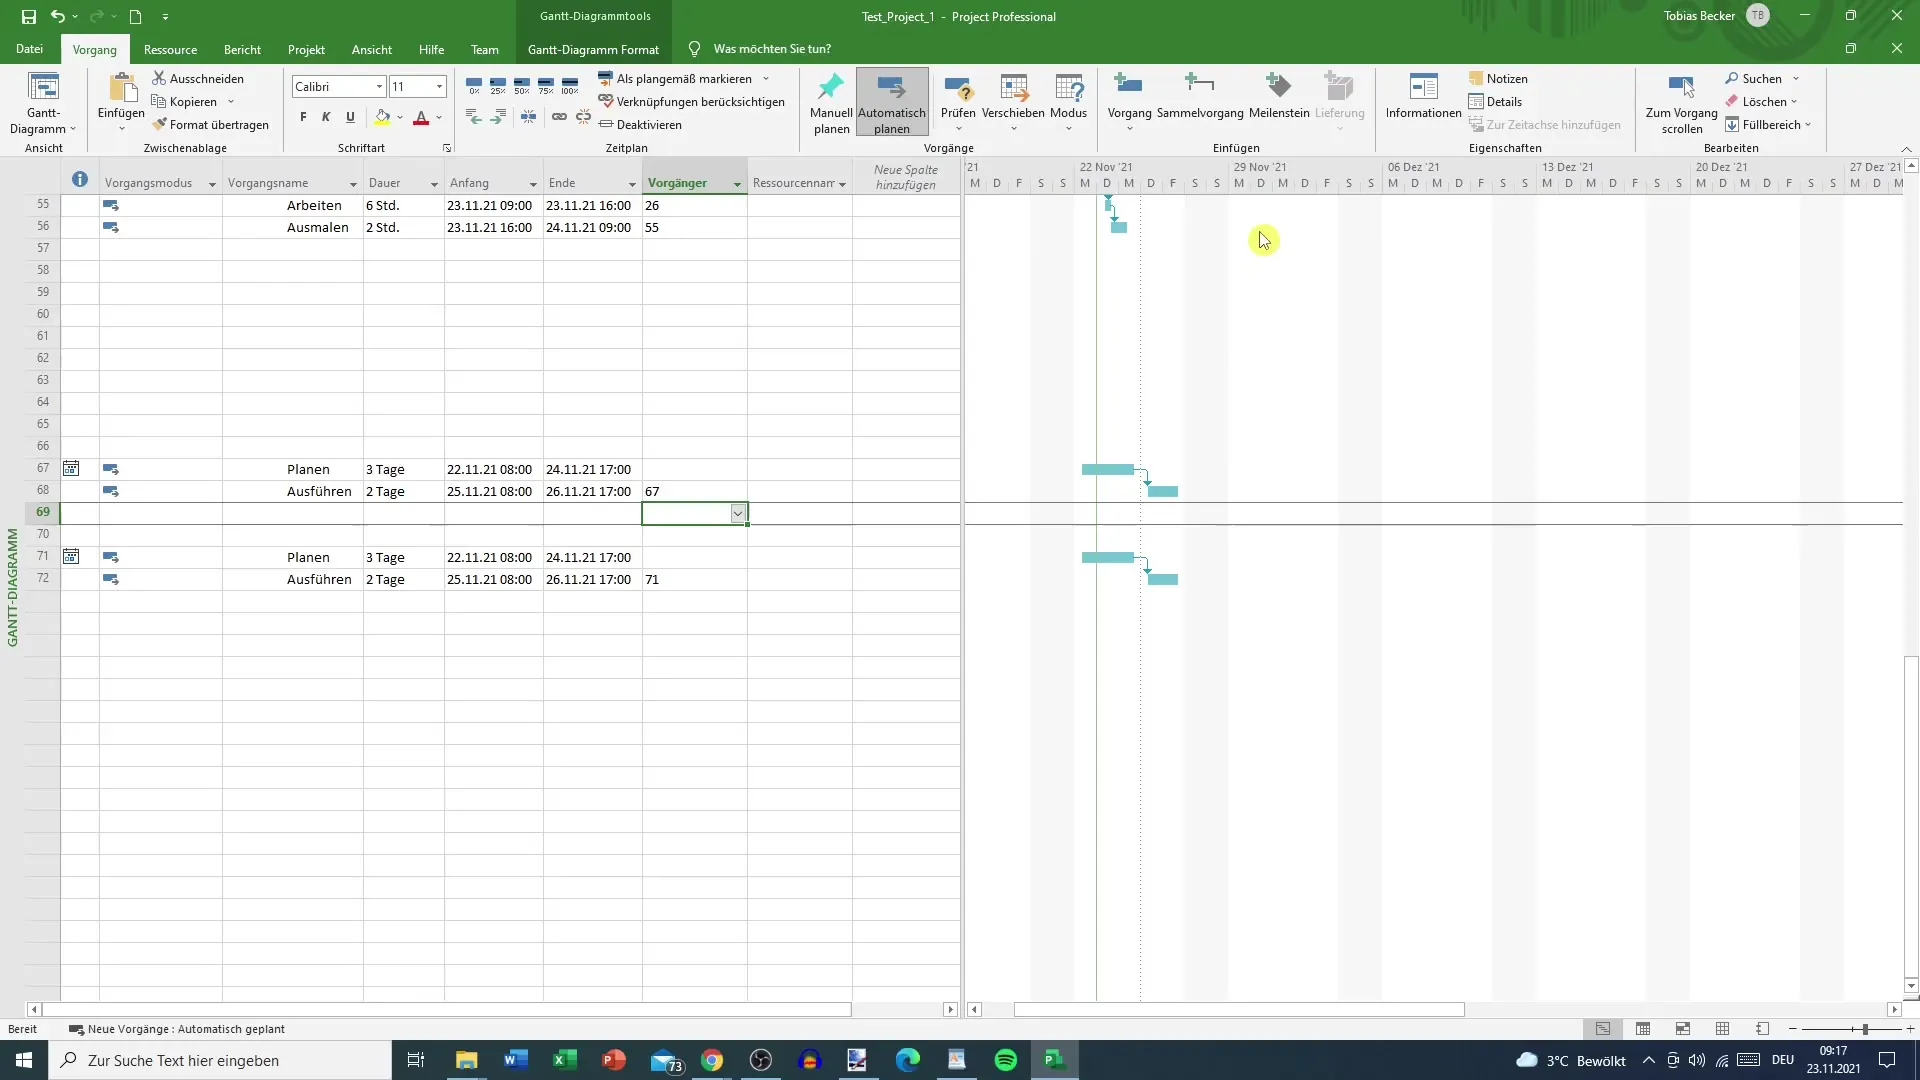1920x1080 pixels.
Task: Switch to the Projekt tab
Action: tap(306, 49)
